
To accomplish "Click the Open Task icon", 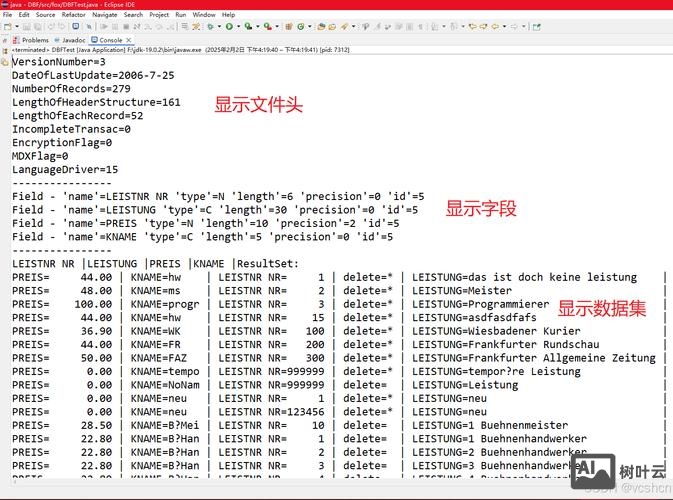I will click(x=332, y=27).
